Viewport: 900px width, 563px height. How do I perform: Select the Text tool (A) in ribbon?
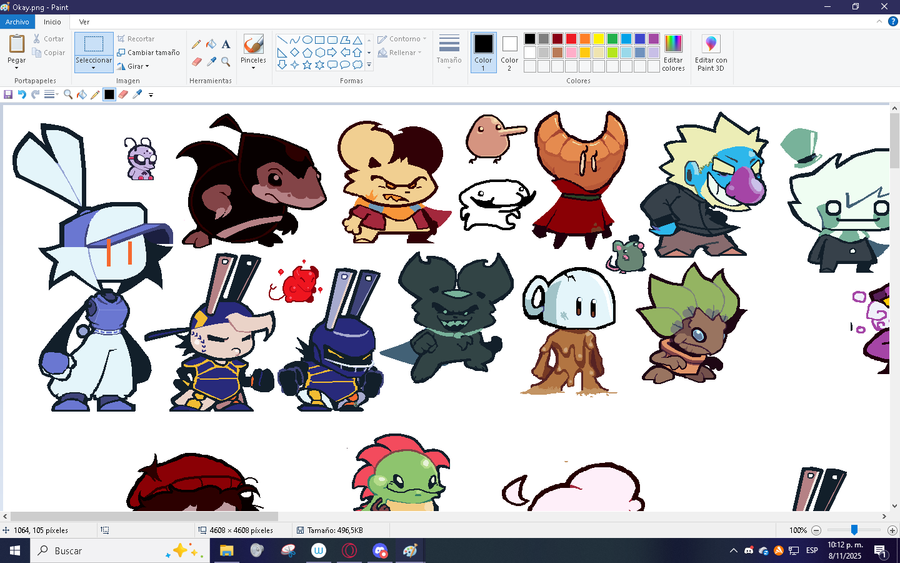226,44
